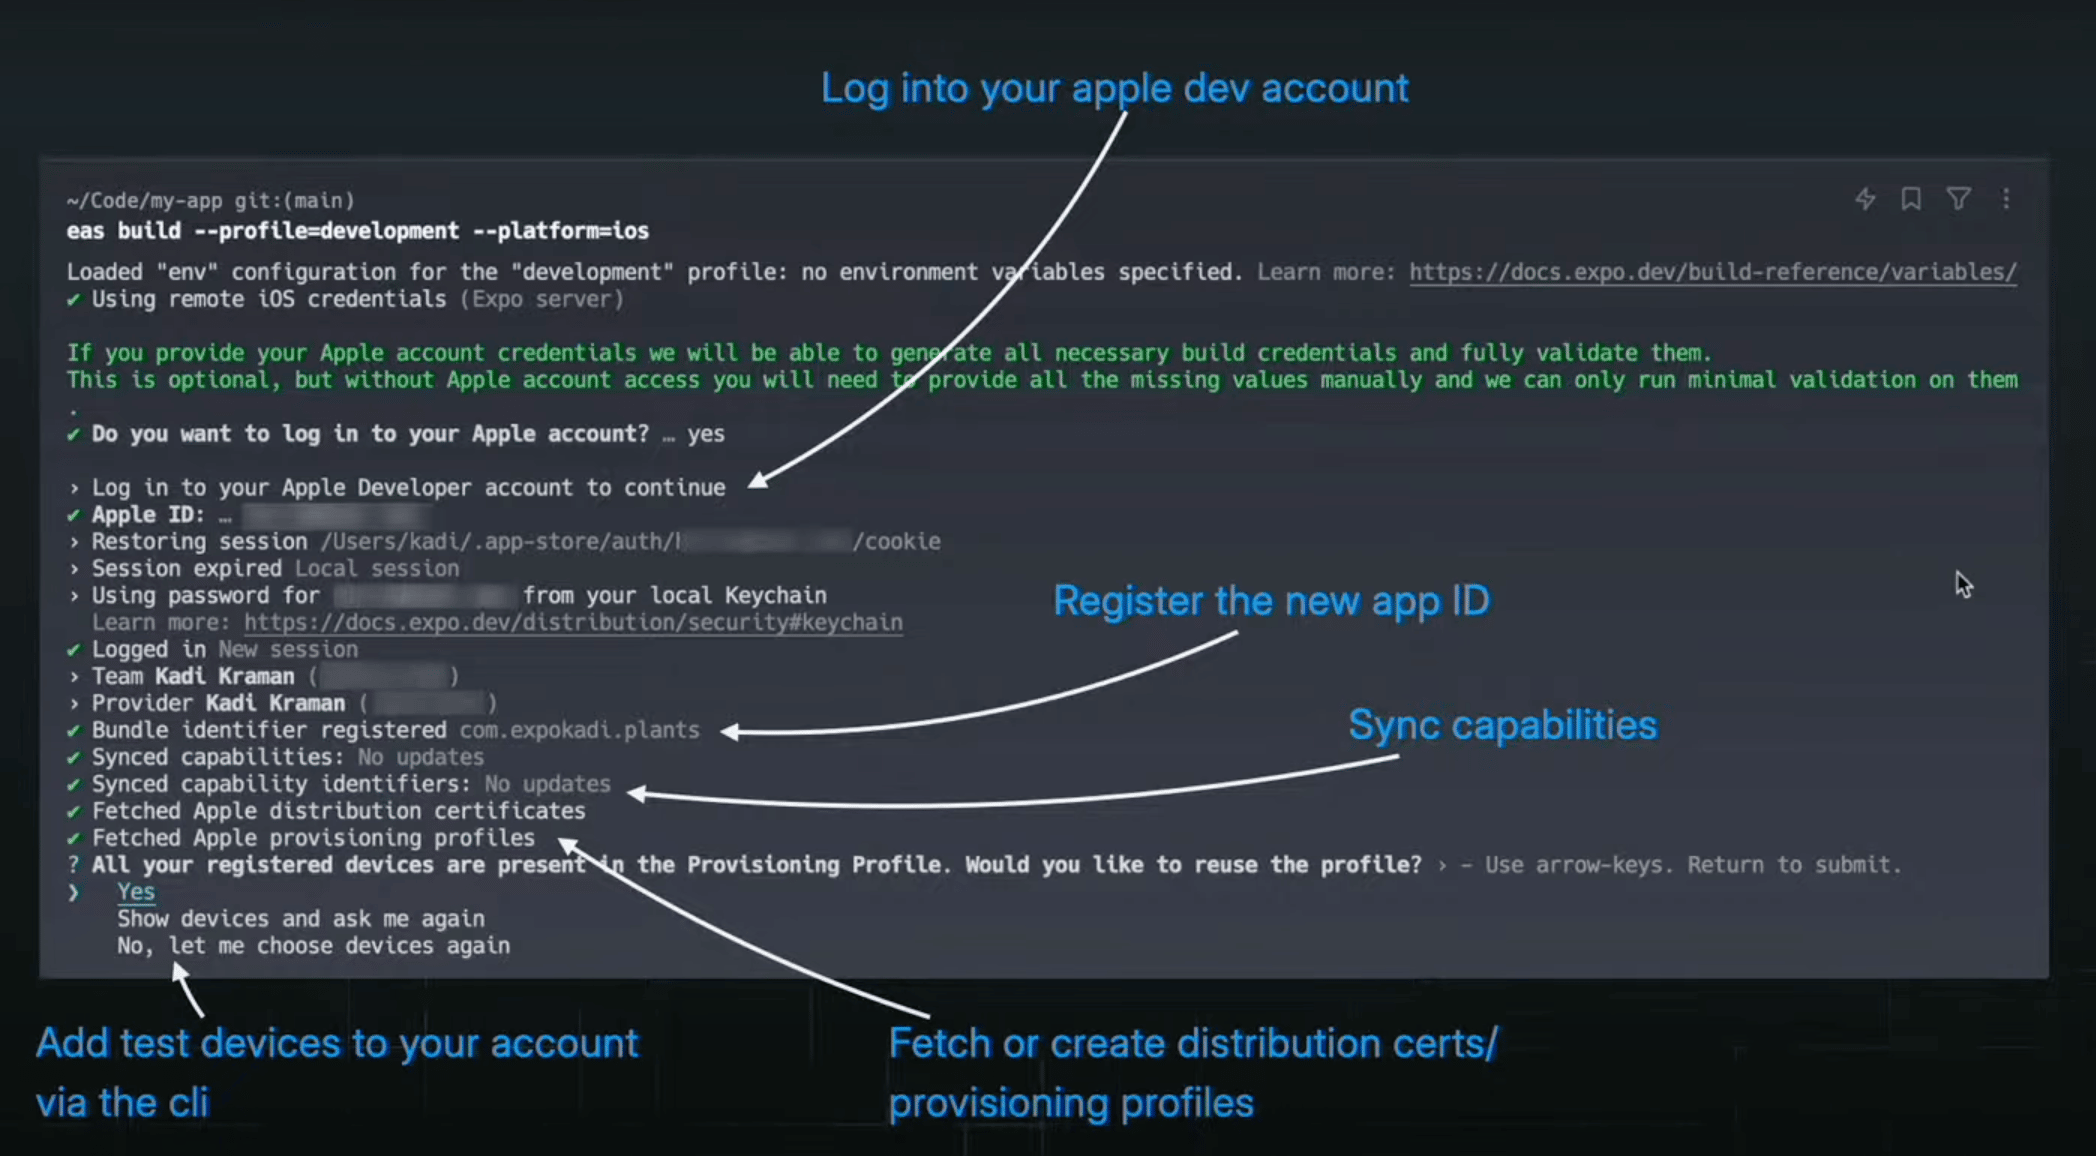Viewport: 2096px width, 1156px height.
Task: Click the lightning bolt icon in terminal block
Action: 1865,199
